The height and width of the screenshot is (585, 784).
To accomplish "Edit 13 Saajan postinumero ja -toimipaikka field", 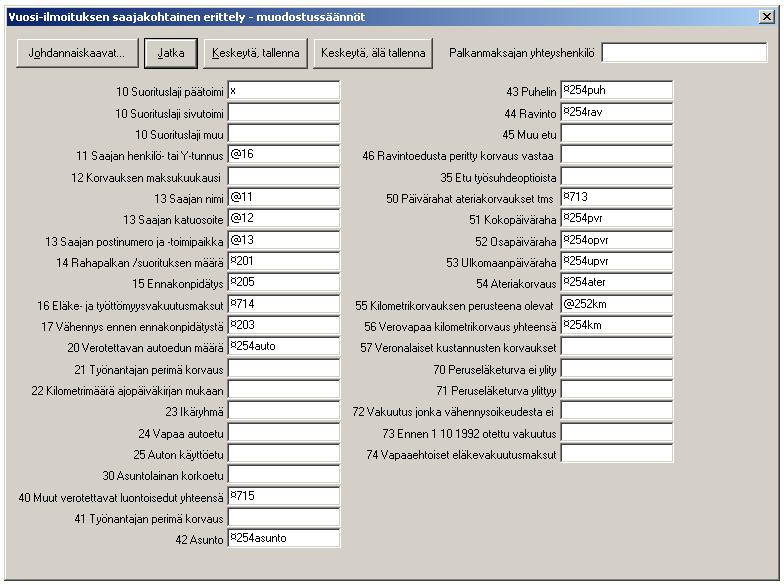I will point(284,240).
